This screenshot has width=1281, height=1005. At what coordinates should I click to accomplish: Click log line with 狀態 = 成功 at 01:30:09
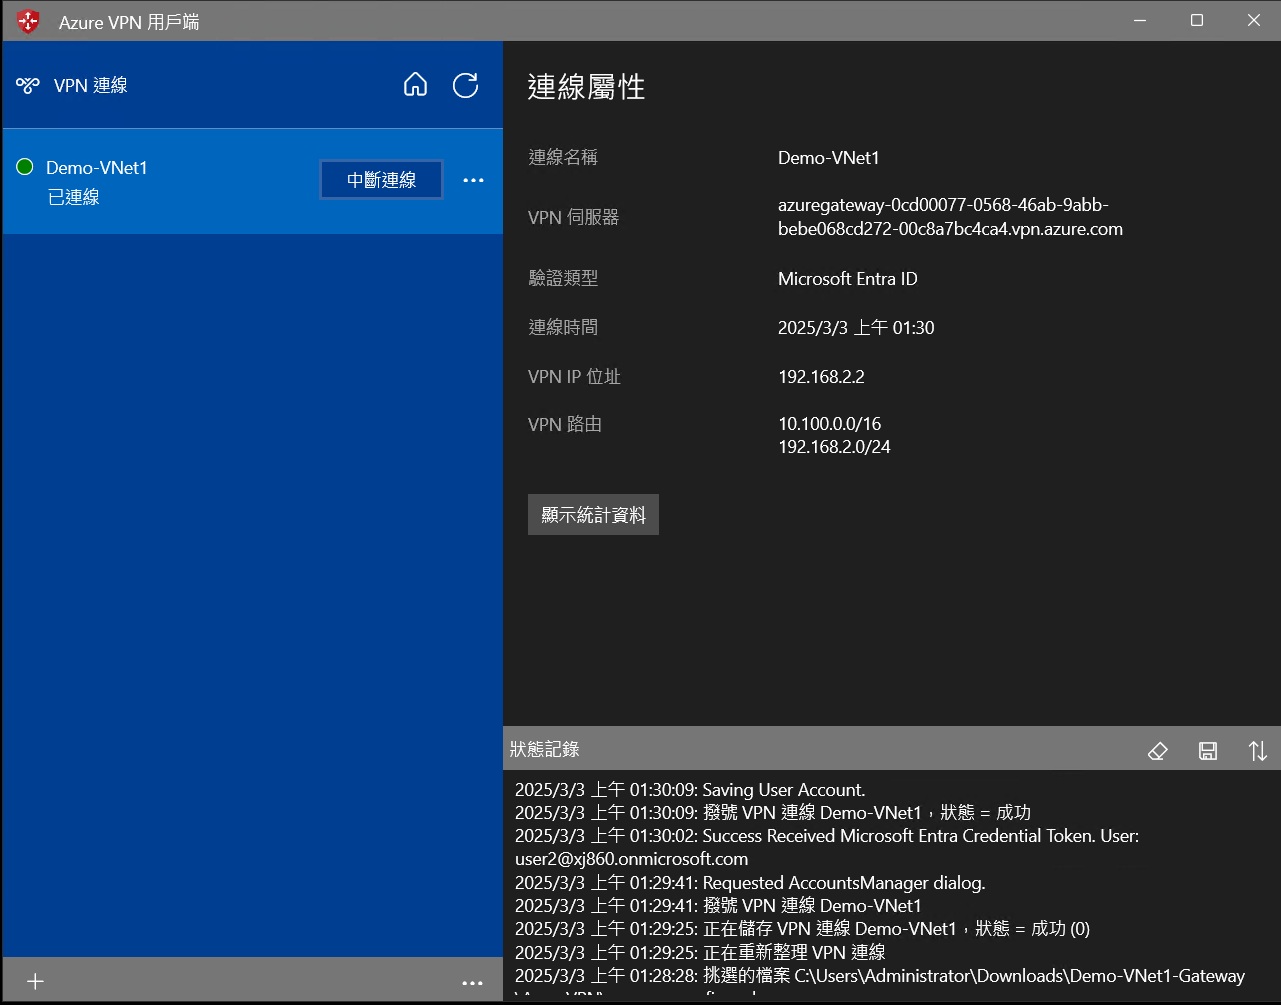coord(773,813)
